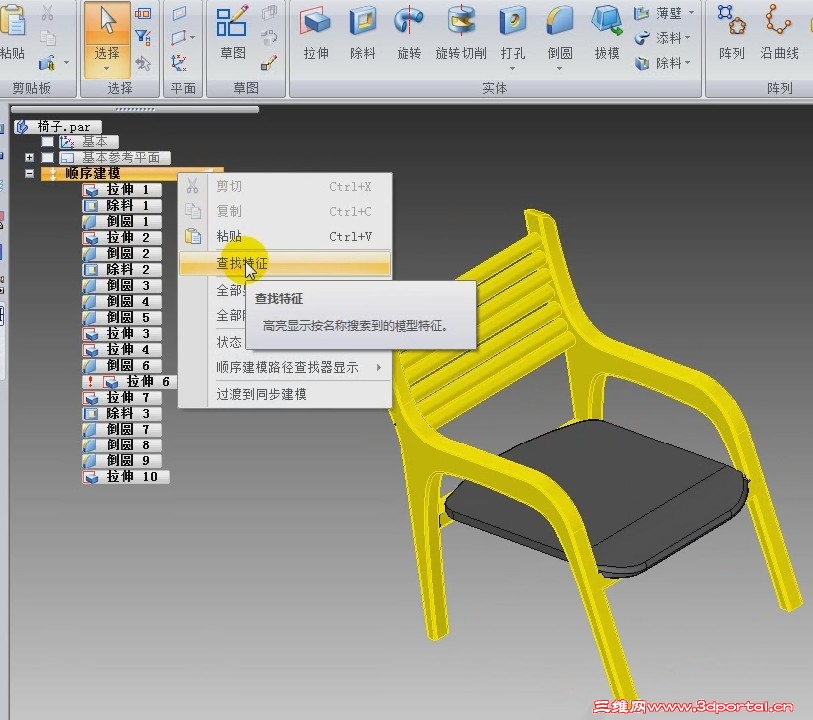
Task: Open the 打孔 dropdown arrow
Action: click(x=512, y=68)
